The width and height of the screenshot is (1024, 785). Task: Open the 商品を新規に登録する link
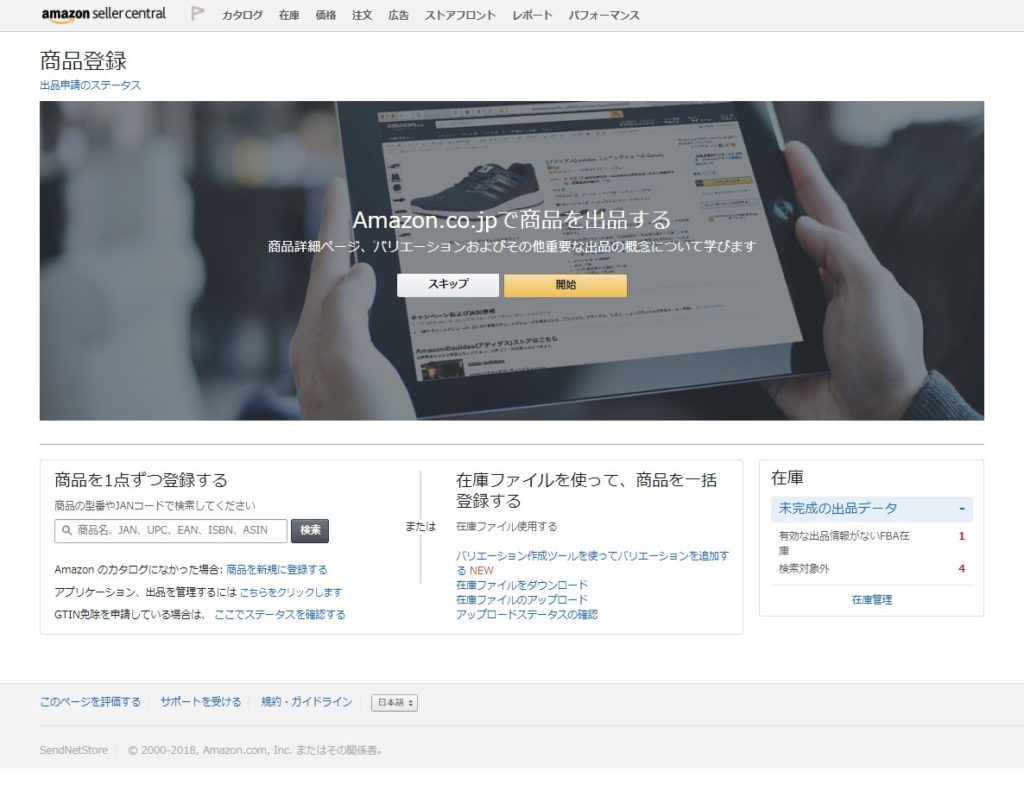point(277,569)
